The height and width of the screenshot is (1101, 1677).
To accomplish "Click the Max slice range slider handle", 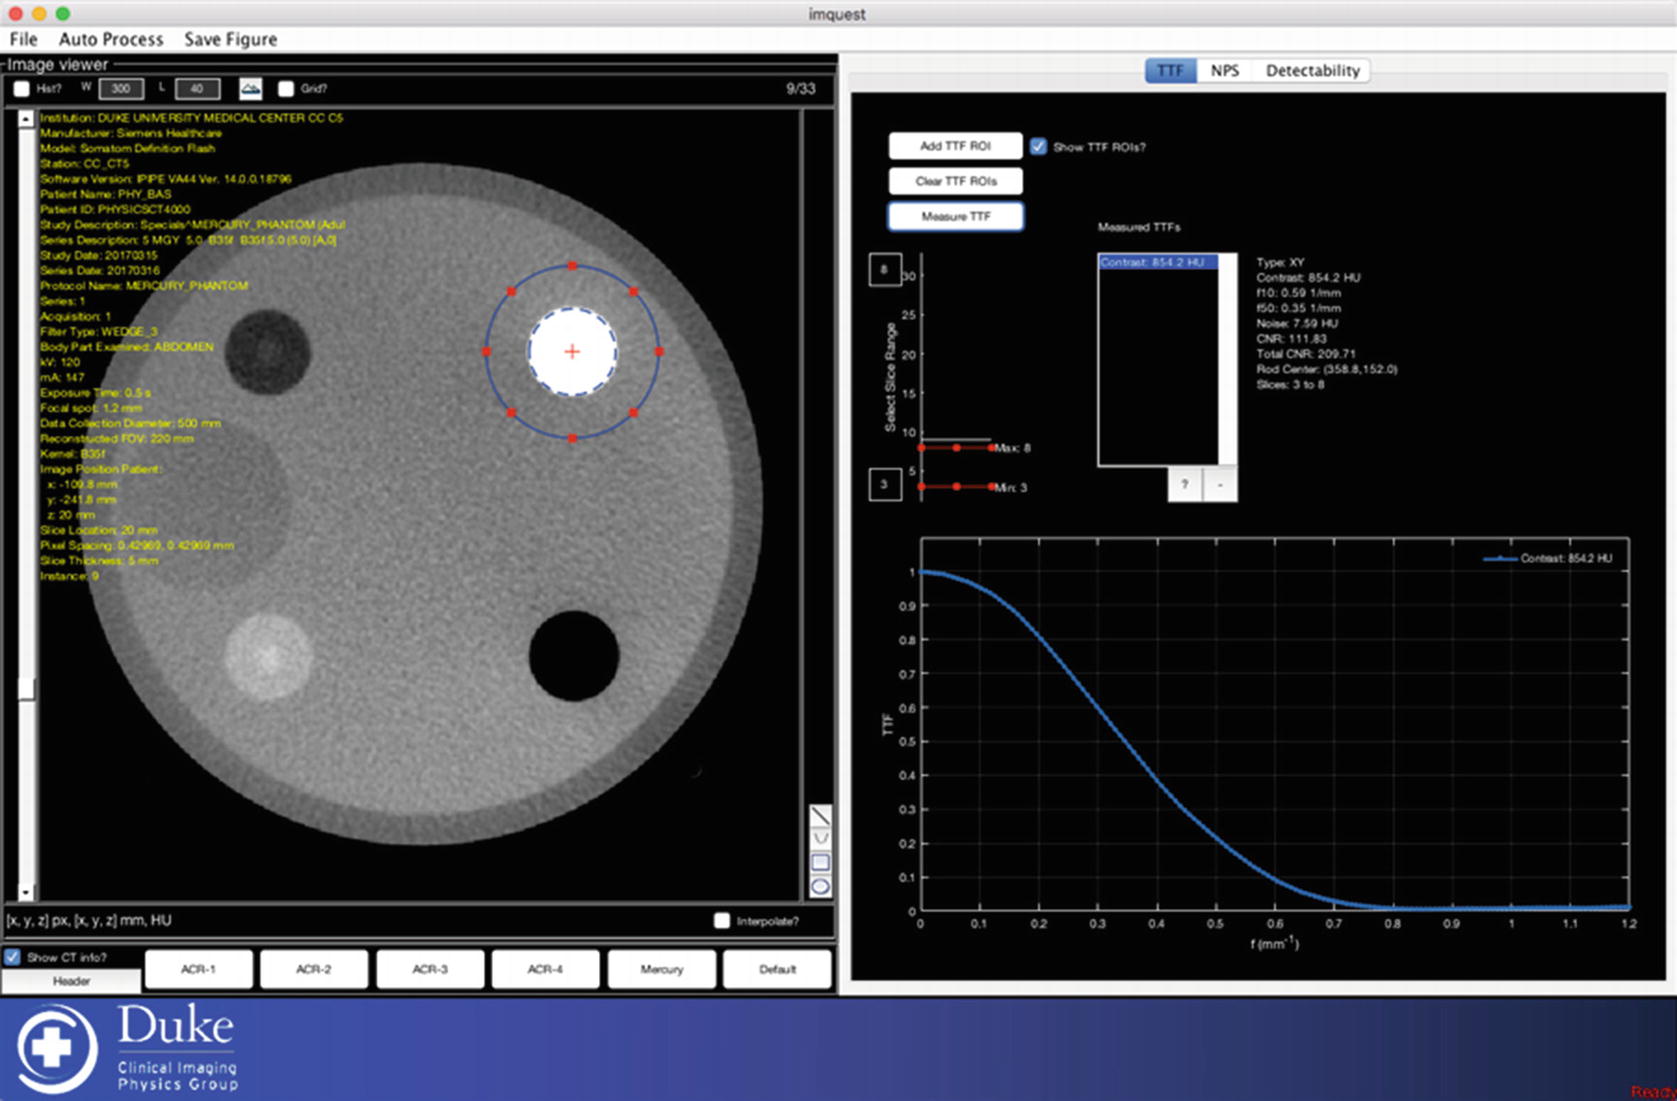I will (x=957, y=448).
